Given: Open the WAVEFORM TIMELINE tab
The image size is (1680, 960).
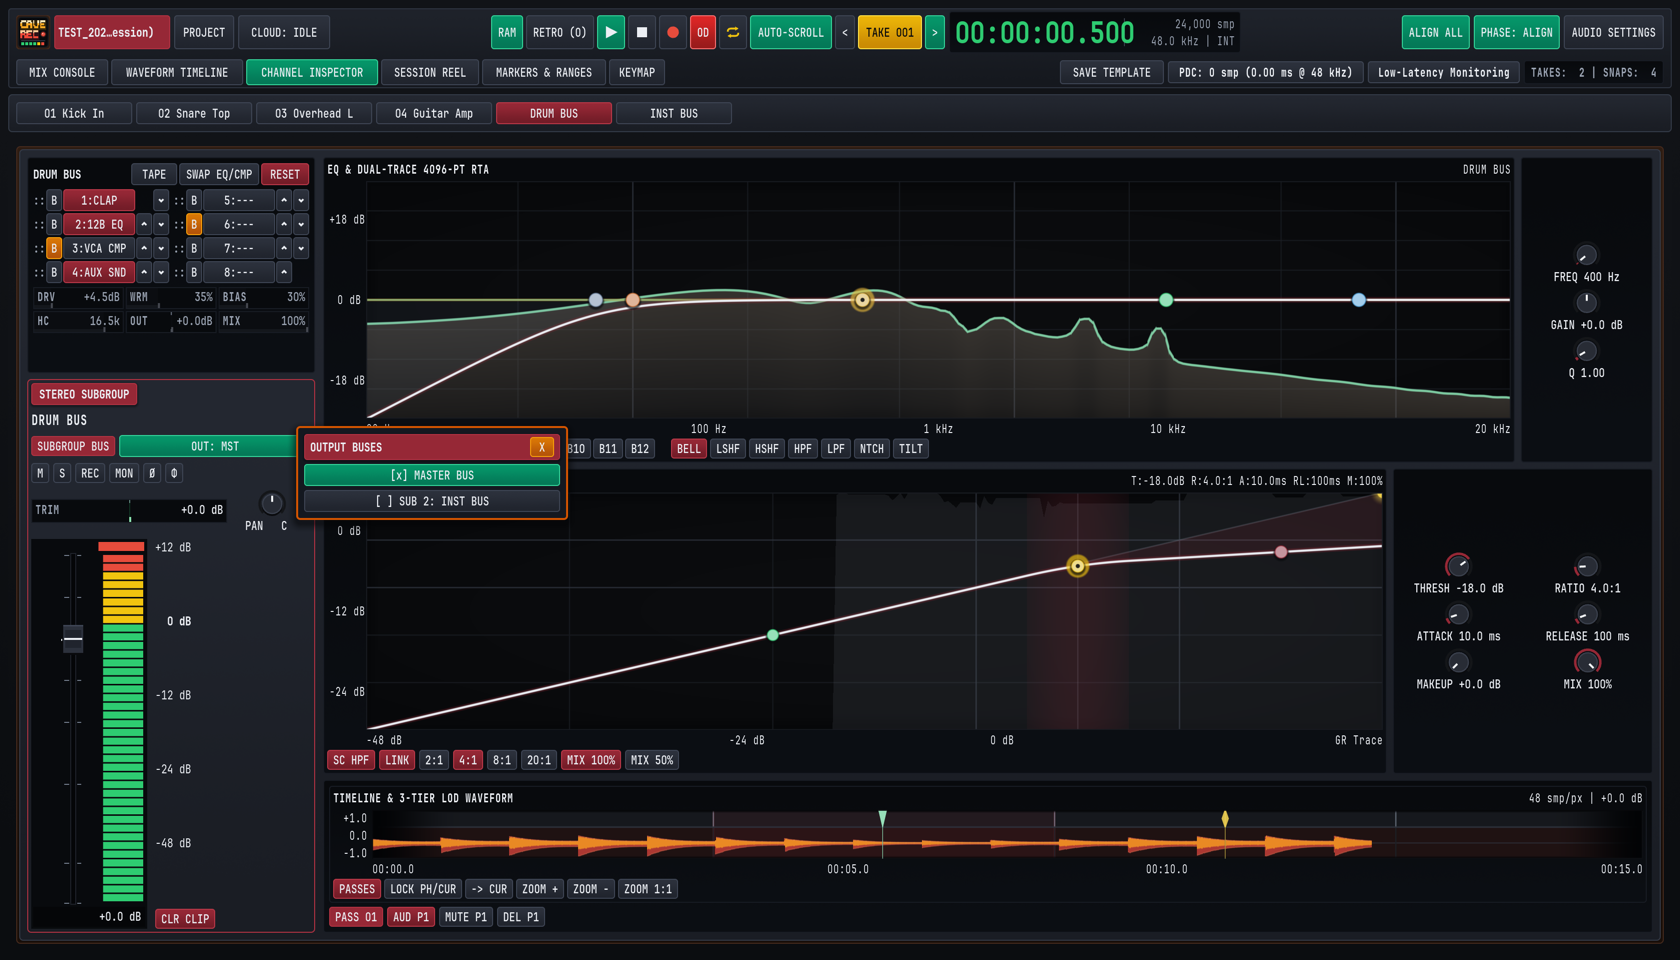Looking at the screenshot, I should (177, 72).
